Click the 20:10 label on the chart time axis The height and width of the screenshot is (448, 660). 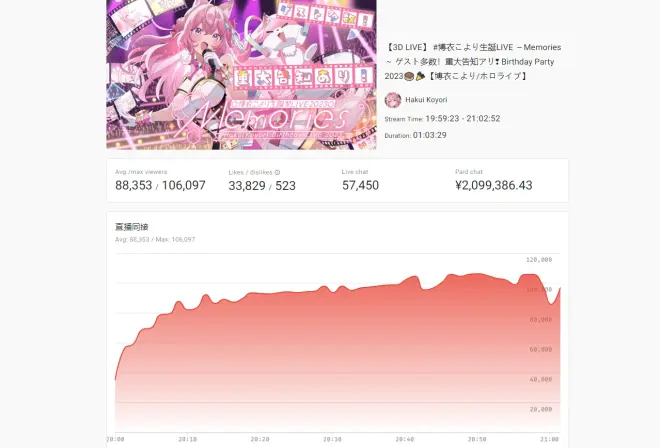click(187, 439)
